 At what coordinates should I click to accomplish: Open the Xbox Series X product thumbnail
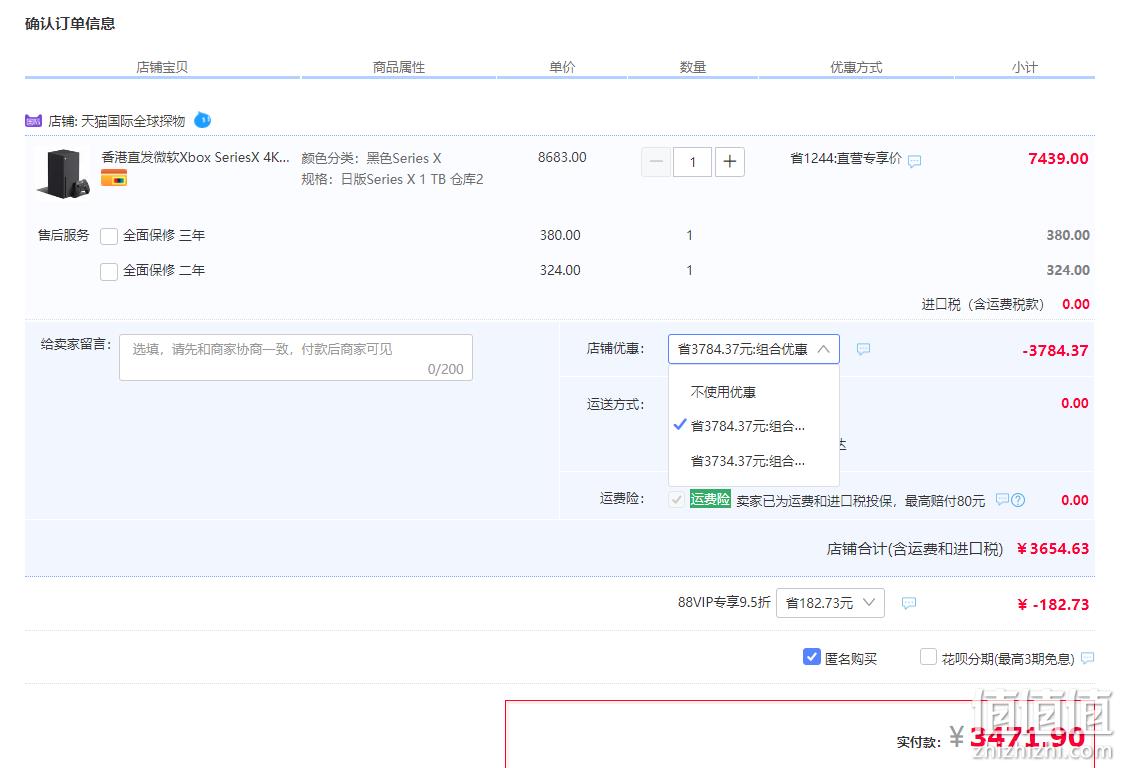pos(64,174)
